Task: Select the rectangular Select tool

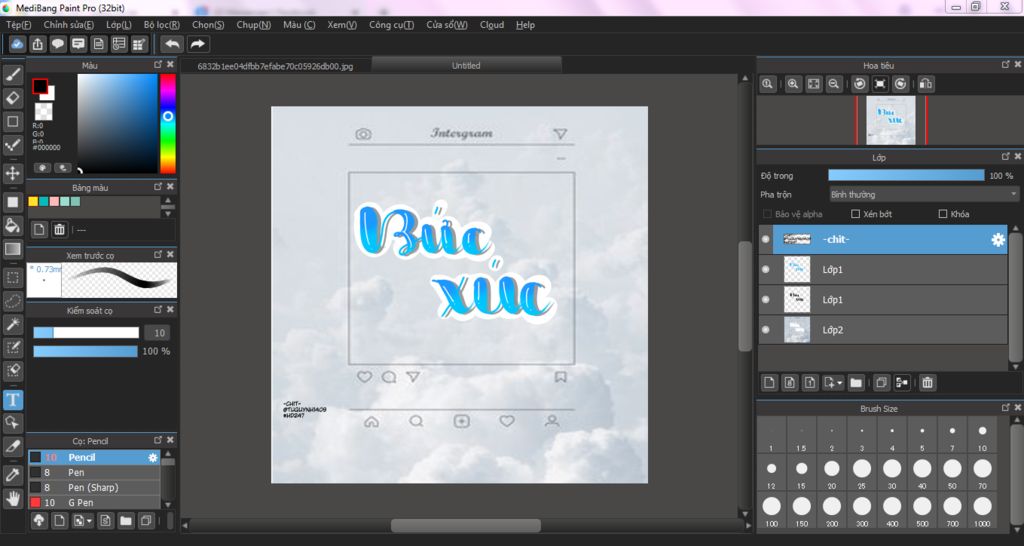Action: click(x=13, y=278)
